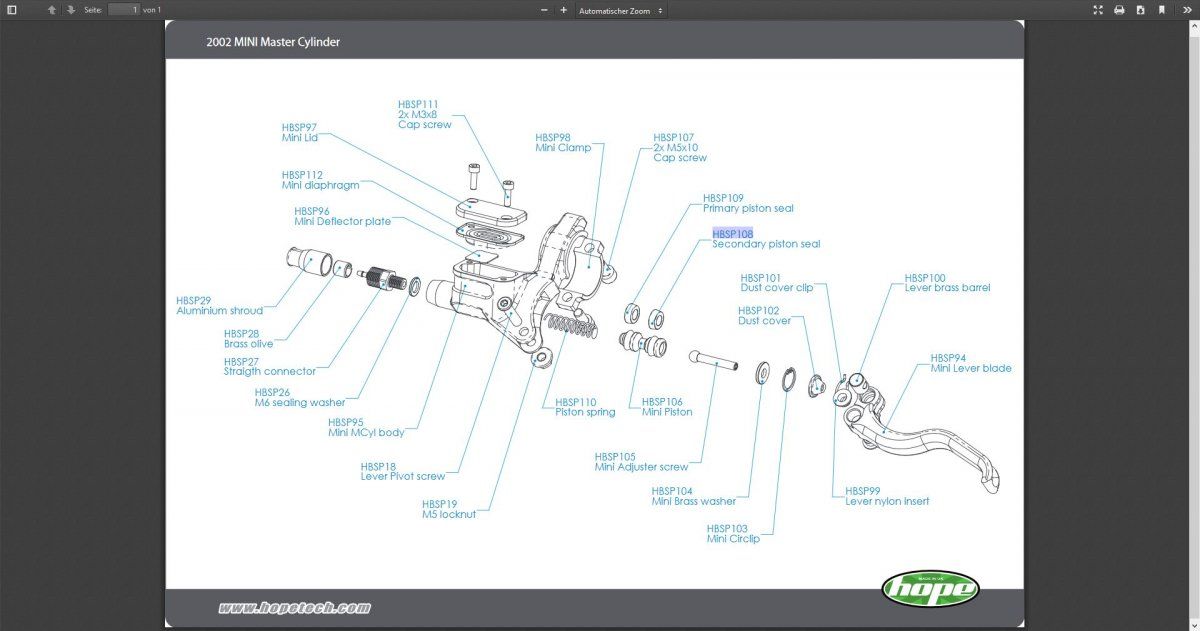Screen dimensions: 1200x631
Task: Click the 'Dust cover clip' label
Action: pos(777,288)
